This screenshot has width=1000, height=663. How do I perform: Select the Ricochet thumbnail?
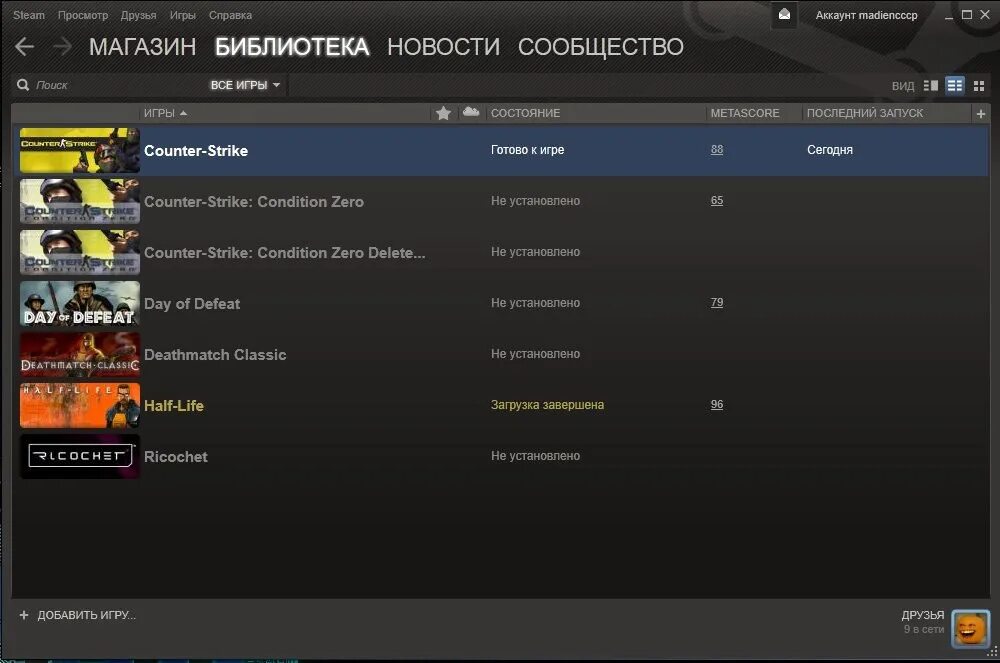[x=80, y=456]
